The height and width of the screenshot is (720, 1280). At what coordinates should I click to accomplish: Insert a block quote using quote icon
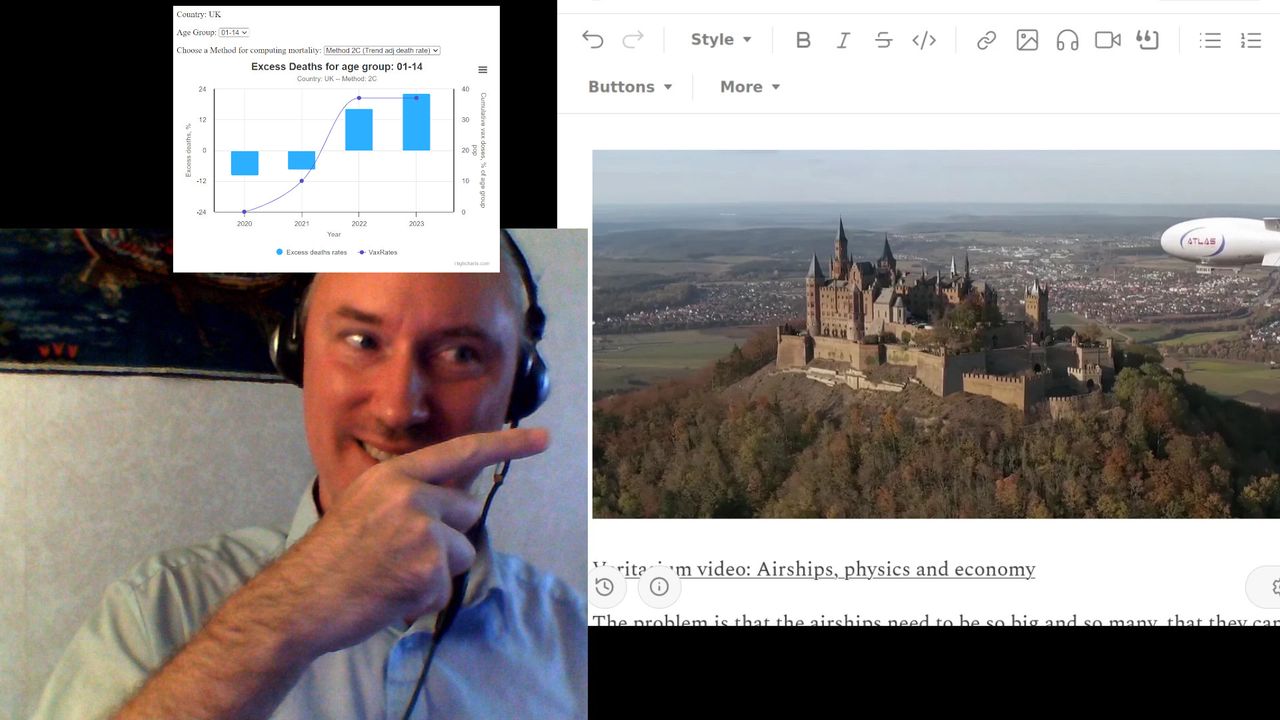click(x=1147, y=40)
